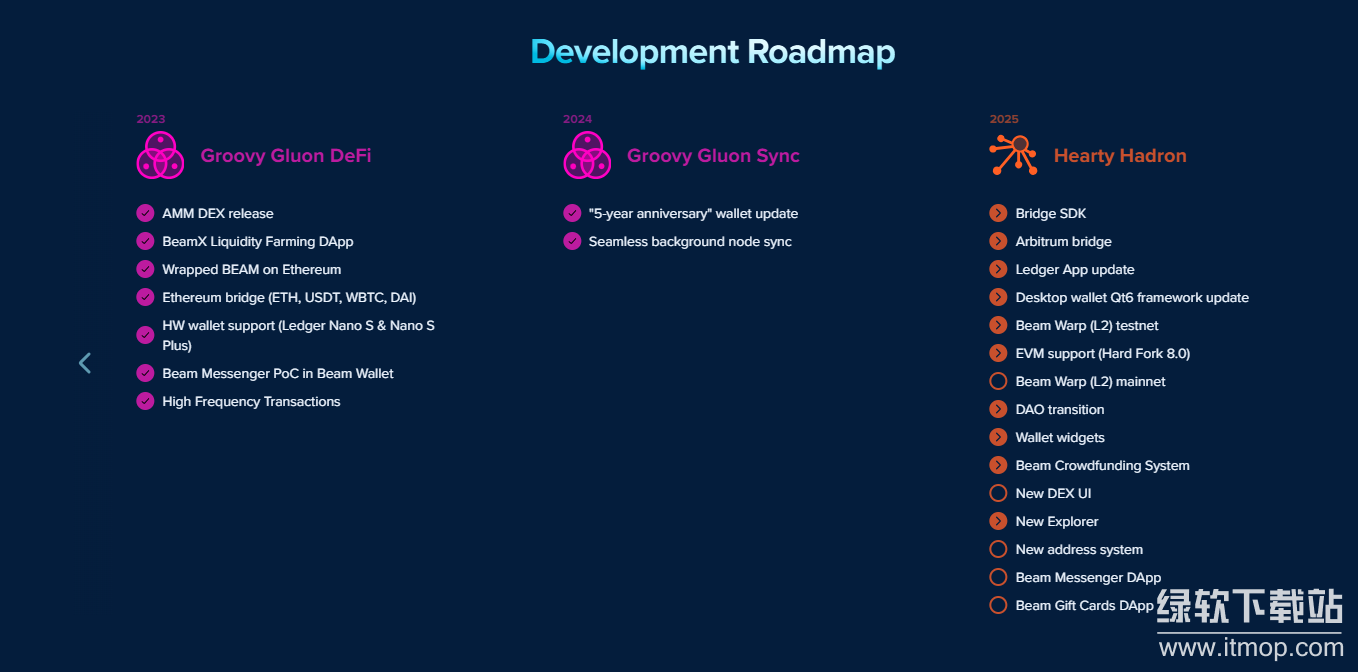Image resolution: width=1358 pixels, height=672 pixels.
Task: Click the arrow icon beside Arbitrum bridge
Action: point(998,241)
